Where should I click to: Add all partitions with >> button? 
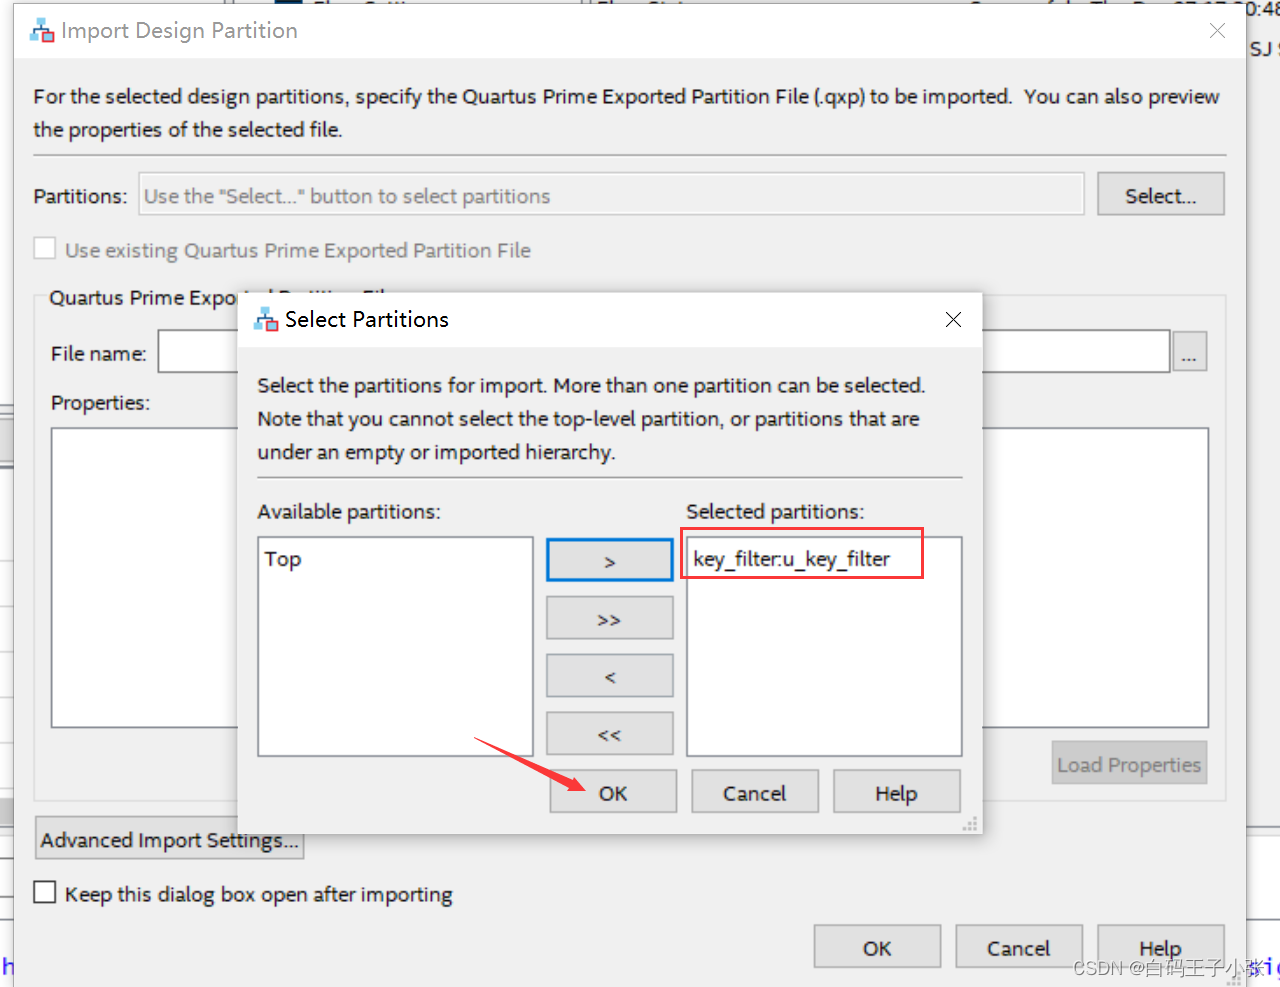pyautogui.click(x=610, y=619)
